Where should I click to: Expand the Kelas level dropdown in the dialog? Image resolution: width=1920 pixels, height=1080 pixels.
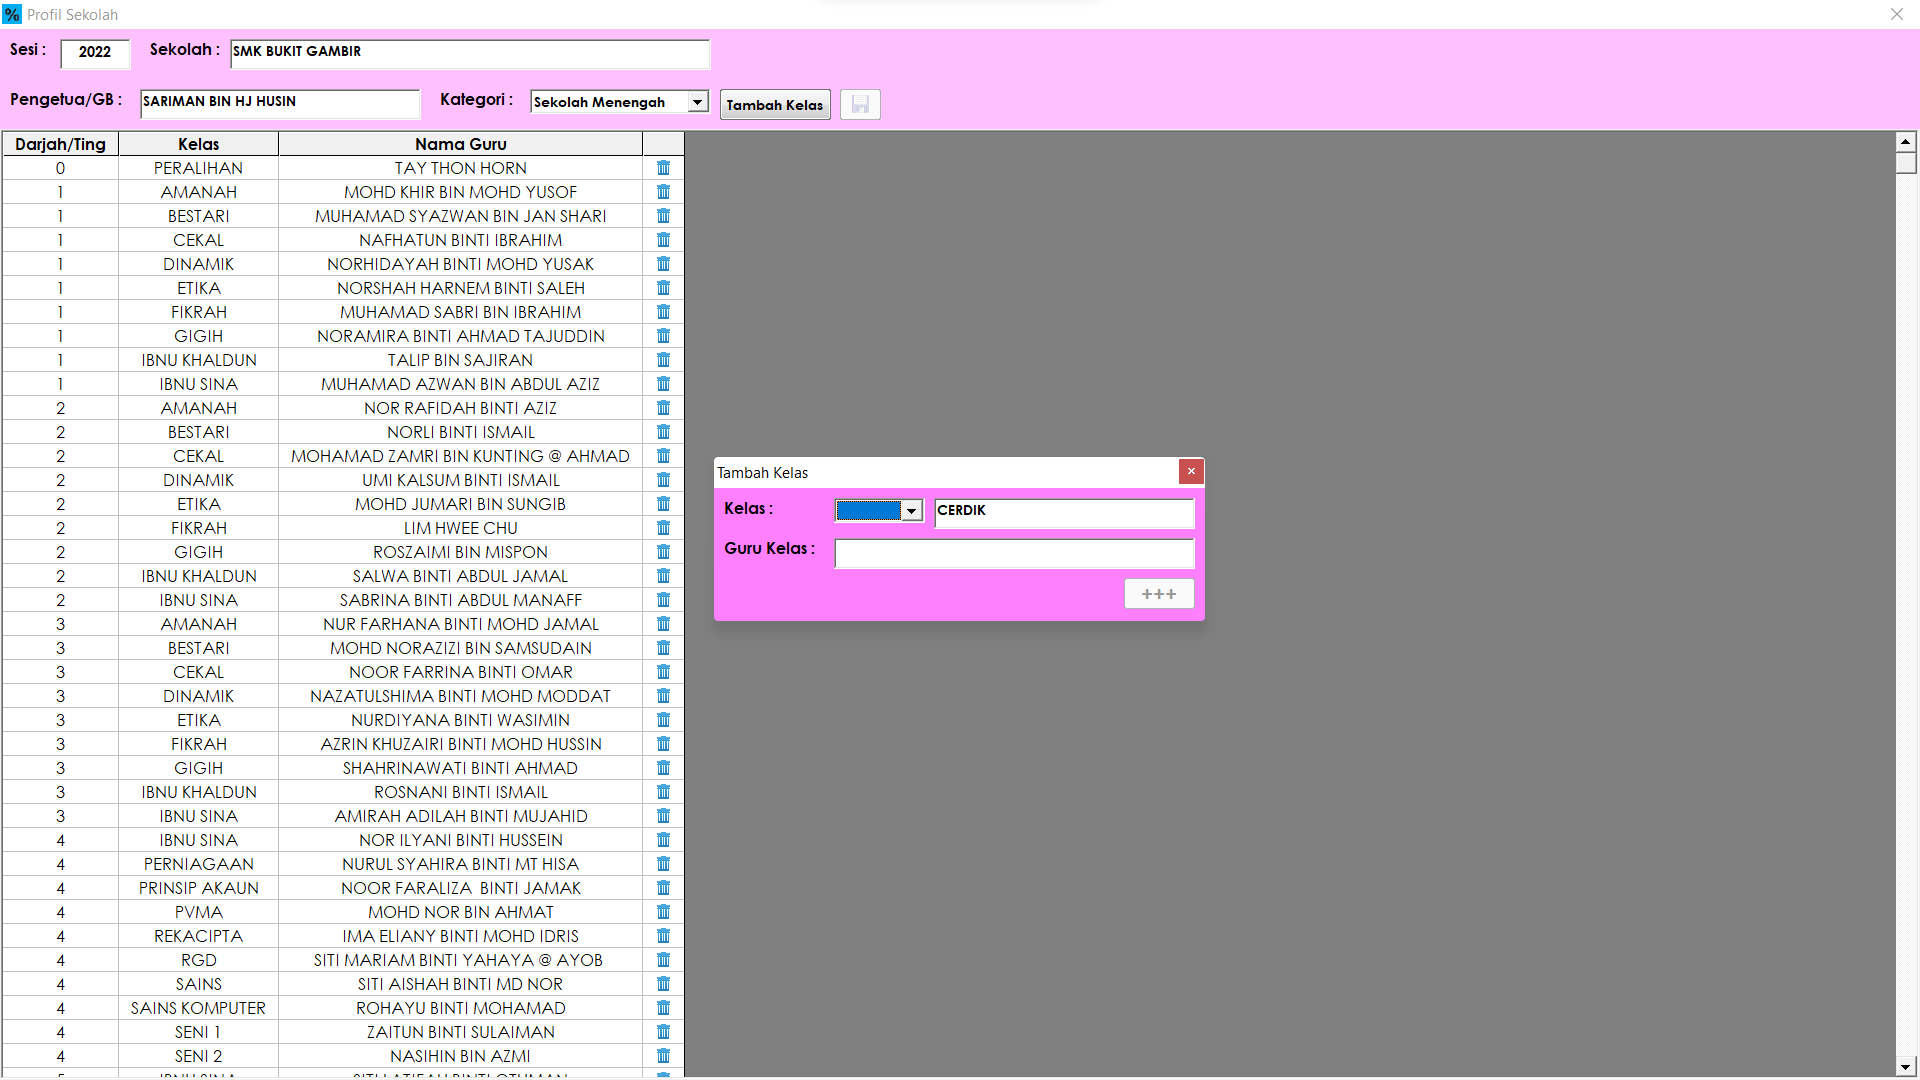(x=911, y=511)
